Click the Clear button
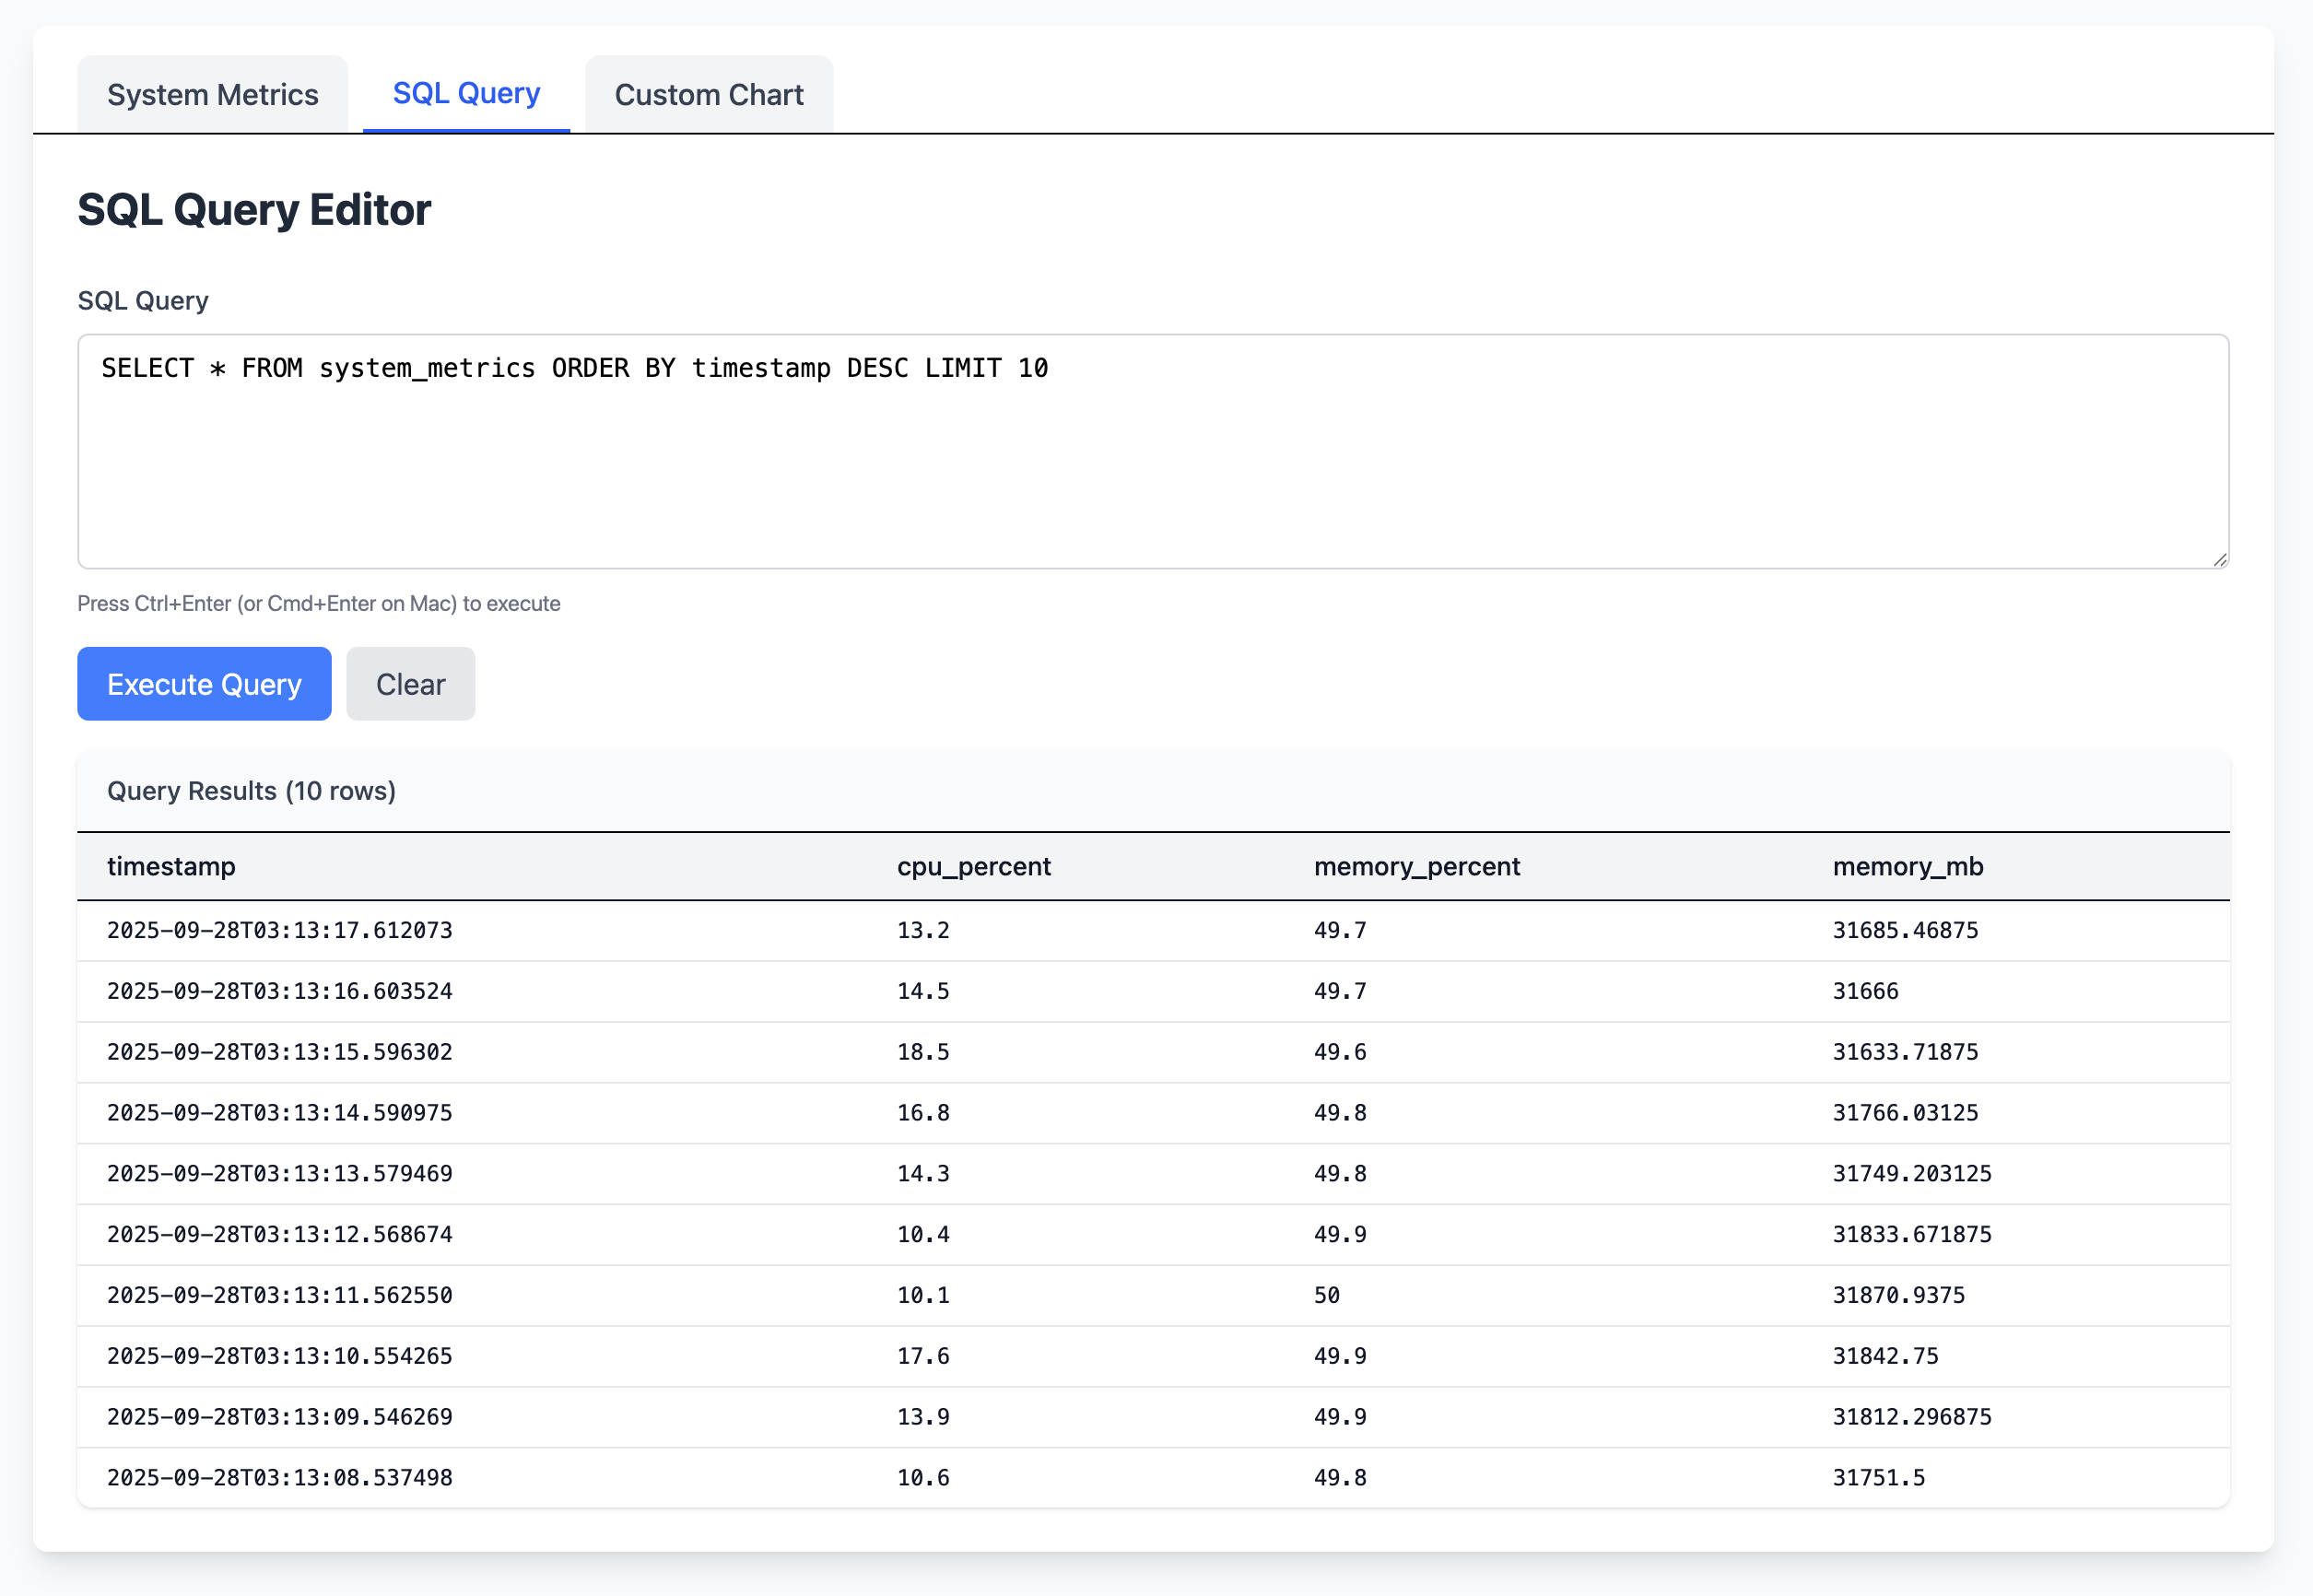The height and width of the screenshot is (1596, 2313). pyautogui.click(x=410, y=684)
